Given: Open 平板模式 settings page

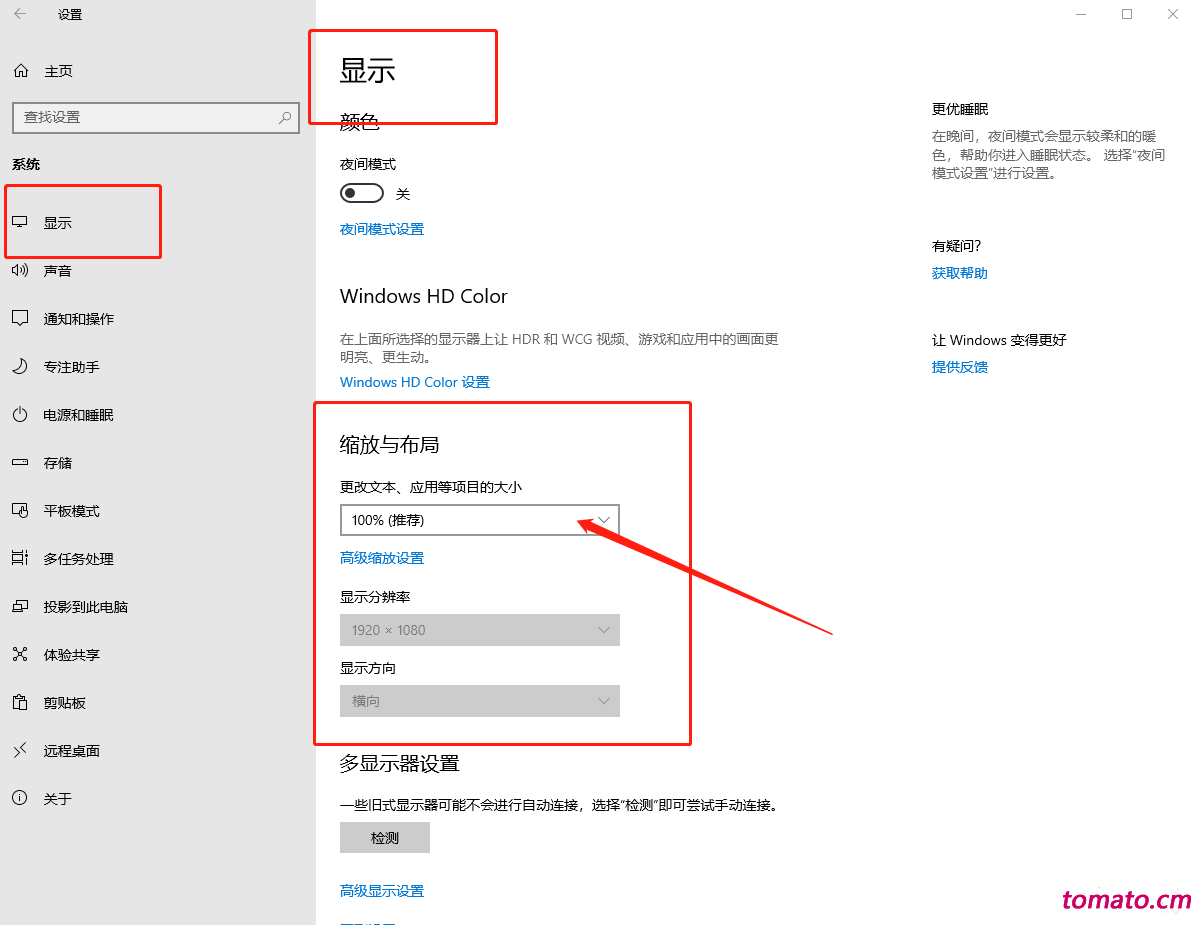Looking at the screenshot, I should click(72, 511).
